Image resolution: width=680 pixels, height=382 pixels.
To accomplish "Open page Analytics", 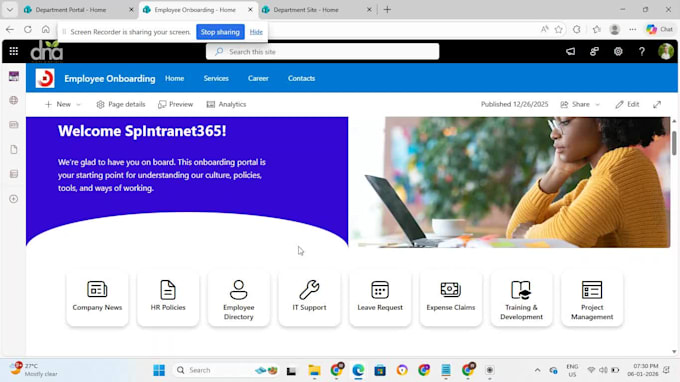I will point(226,104).
